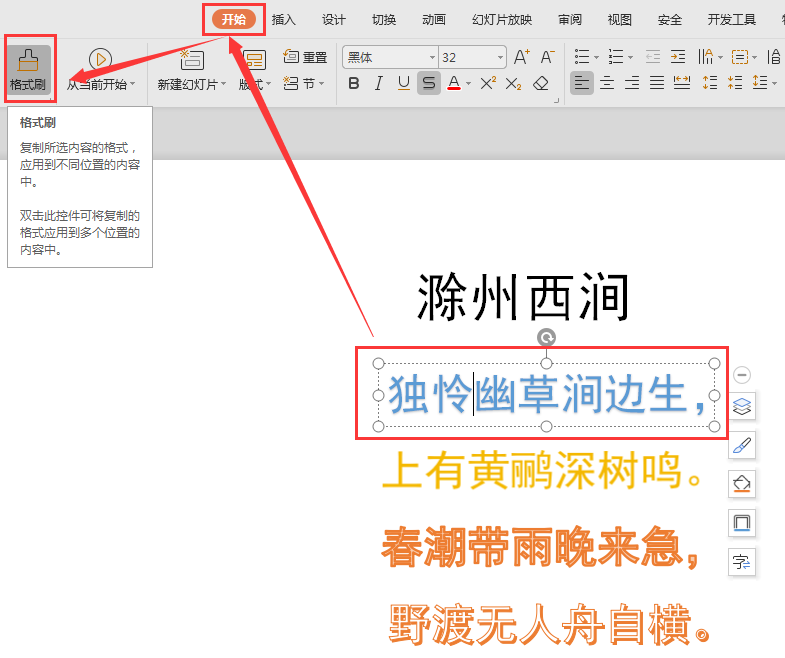Click the shape fill bucket floating icon

coord(741,484)
